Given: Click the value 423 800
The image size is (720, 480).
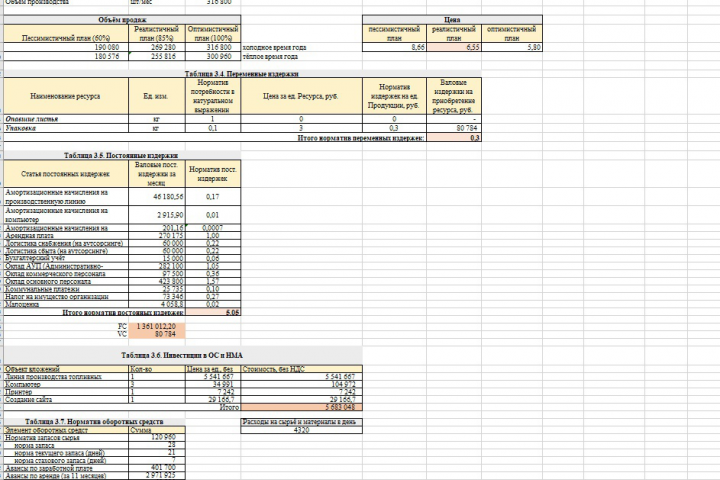Looking at the screenshot, I should 157,281.
